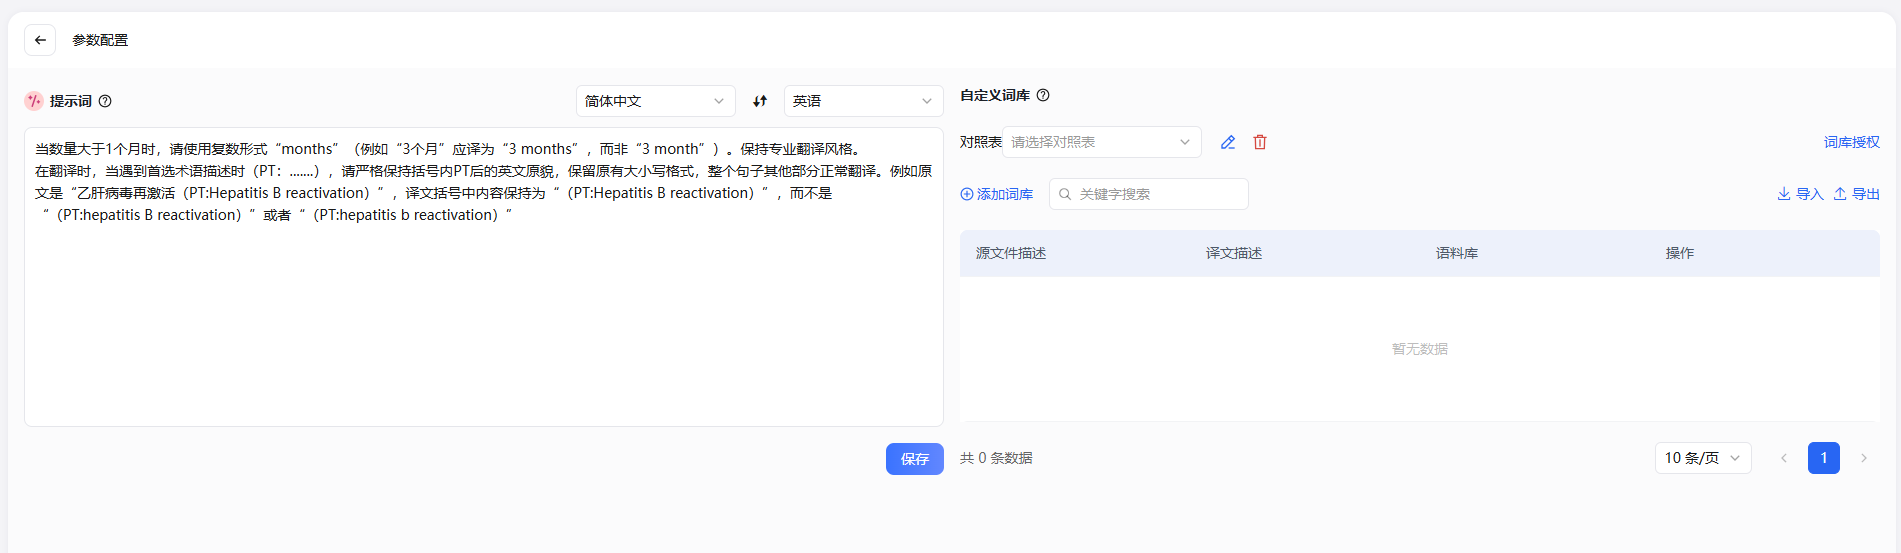This screenshot has height=553, width=1901.
Task: Go to the next page arrow
Action: pyautogui.click(x=1864, y=458)
